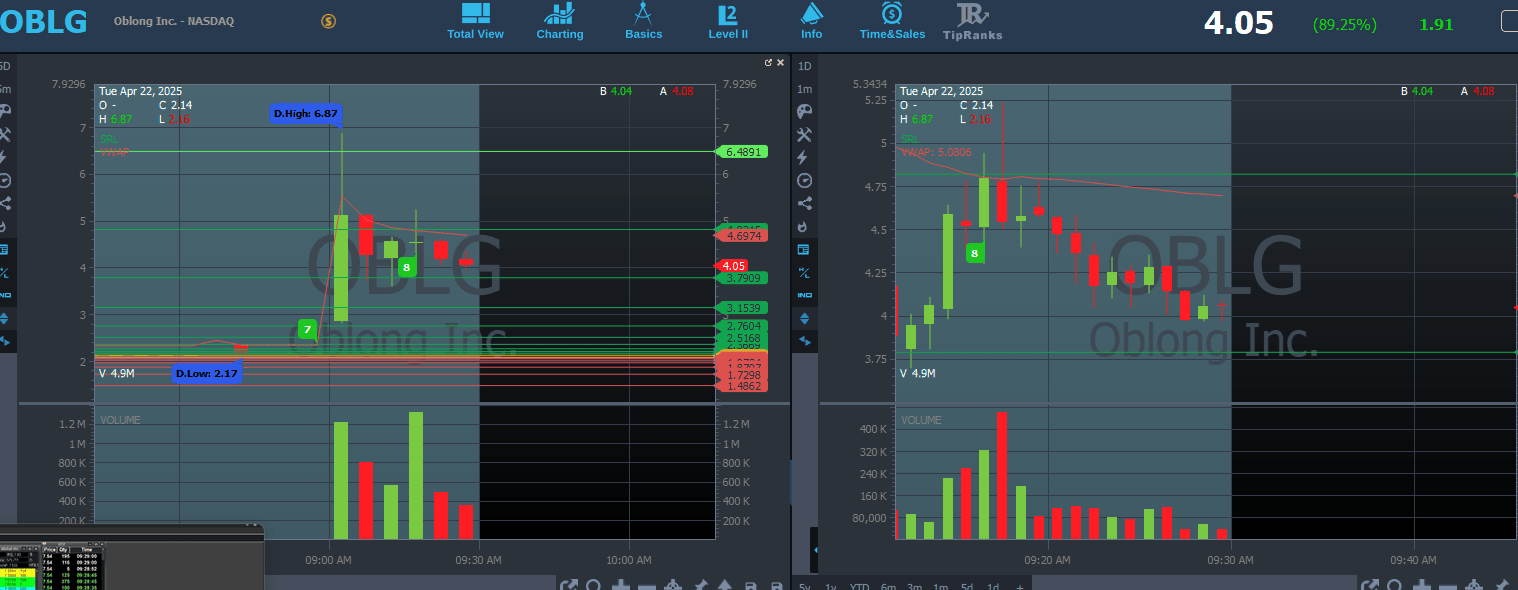Open the right chart color palette settings
The image size is (1518, 590).
[x=804, y=111]
